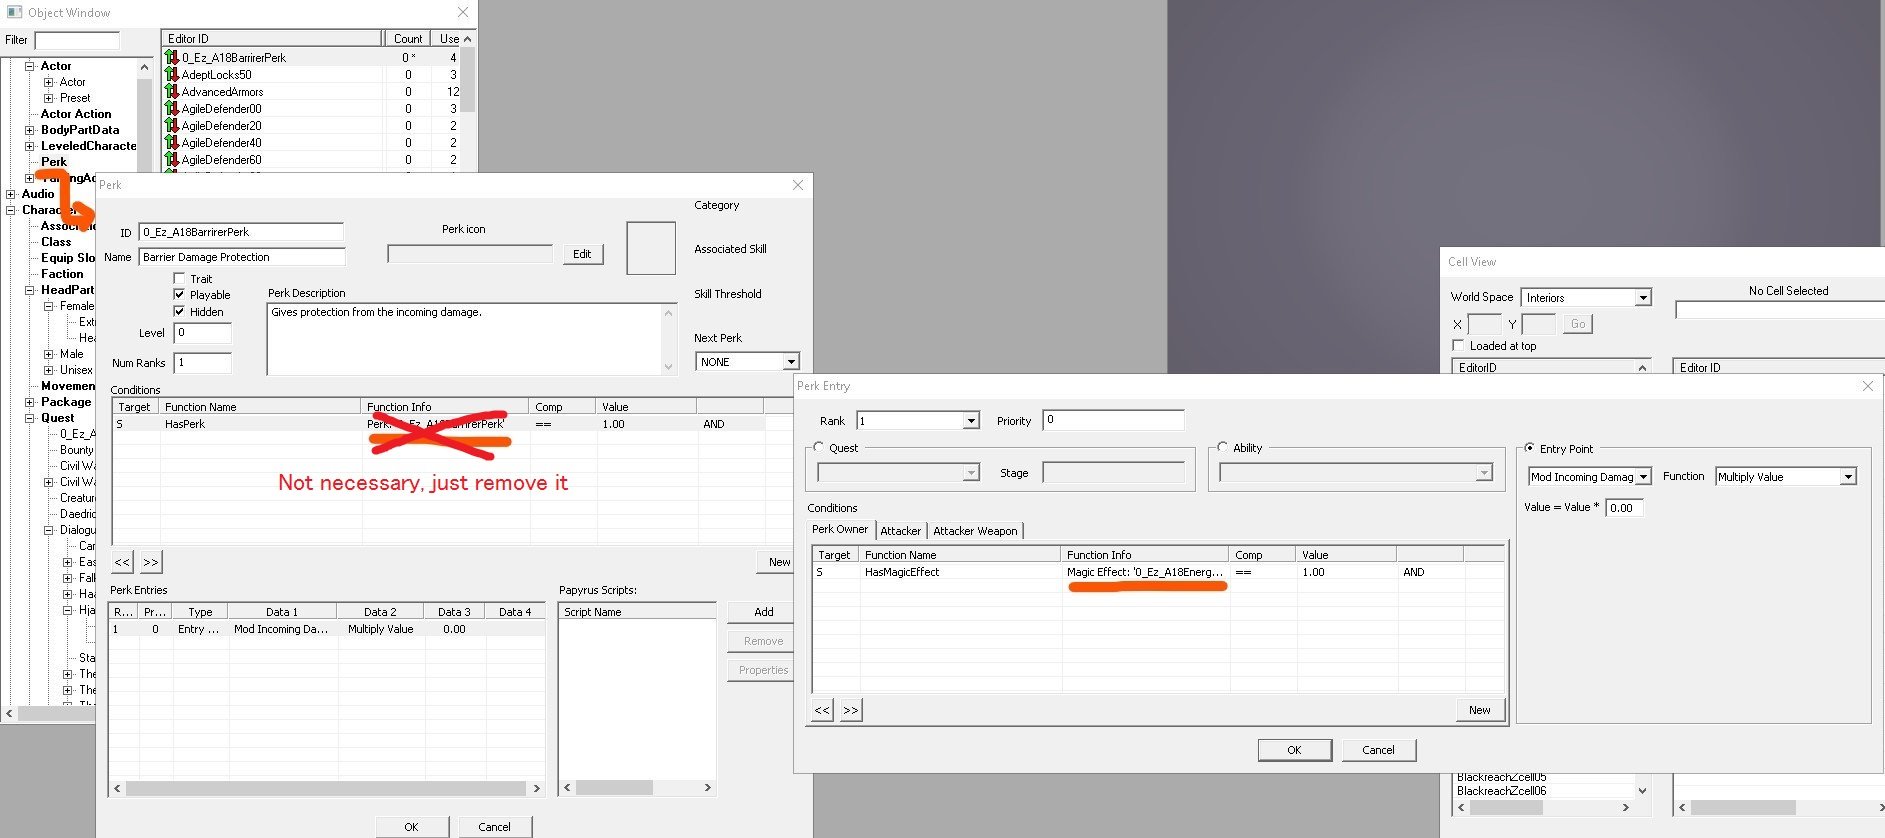1885x838 pixels.
Task: Click the << button in Perk conditions
Action: coord(122,562)
